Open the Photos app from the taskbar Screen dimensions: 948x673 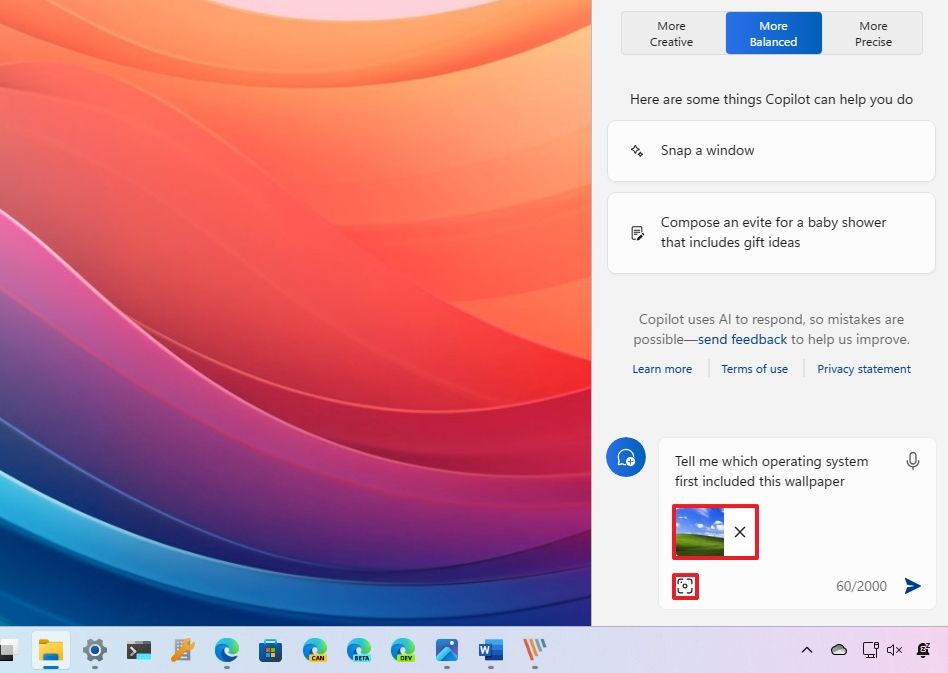[446, 651]
